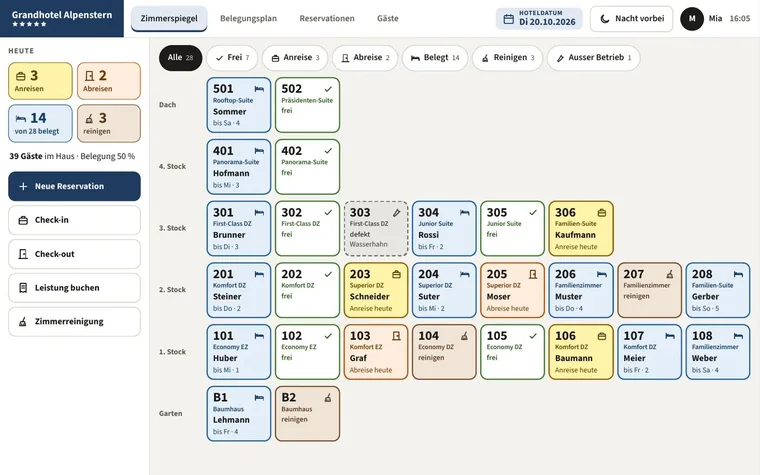Click the checkmark icon on room 402

pos(328,151)
